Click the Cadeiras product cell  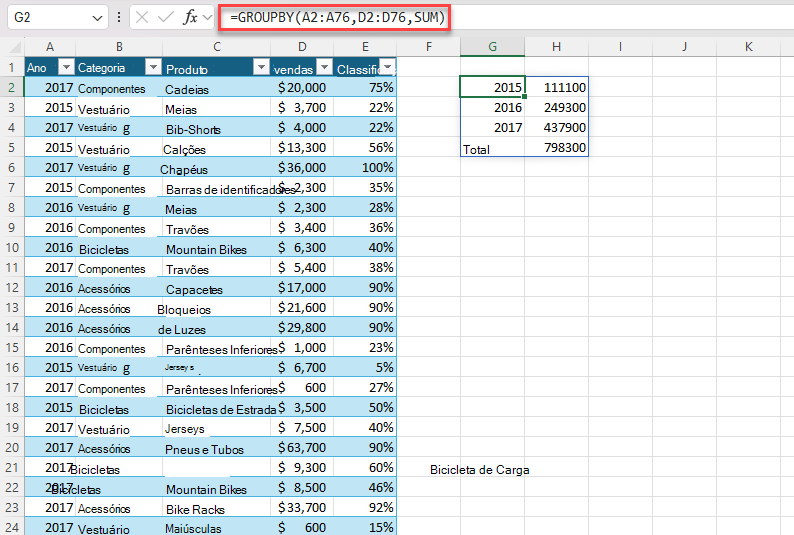pyautogui.click(x=217, y=87)
